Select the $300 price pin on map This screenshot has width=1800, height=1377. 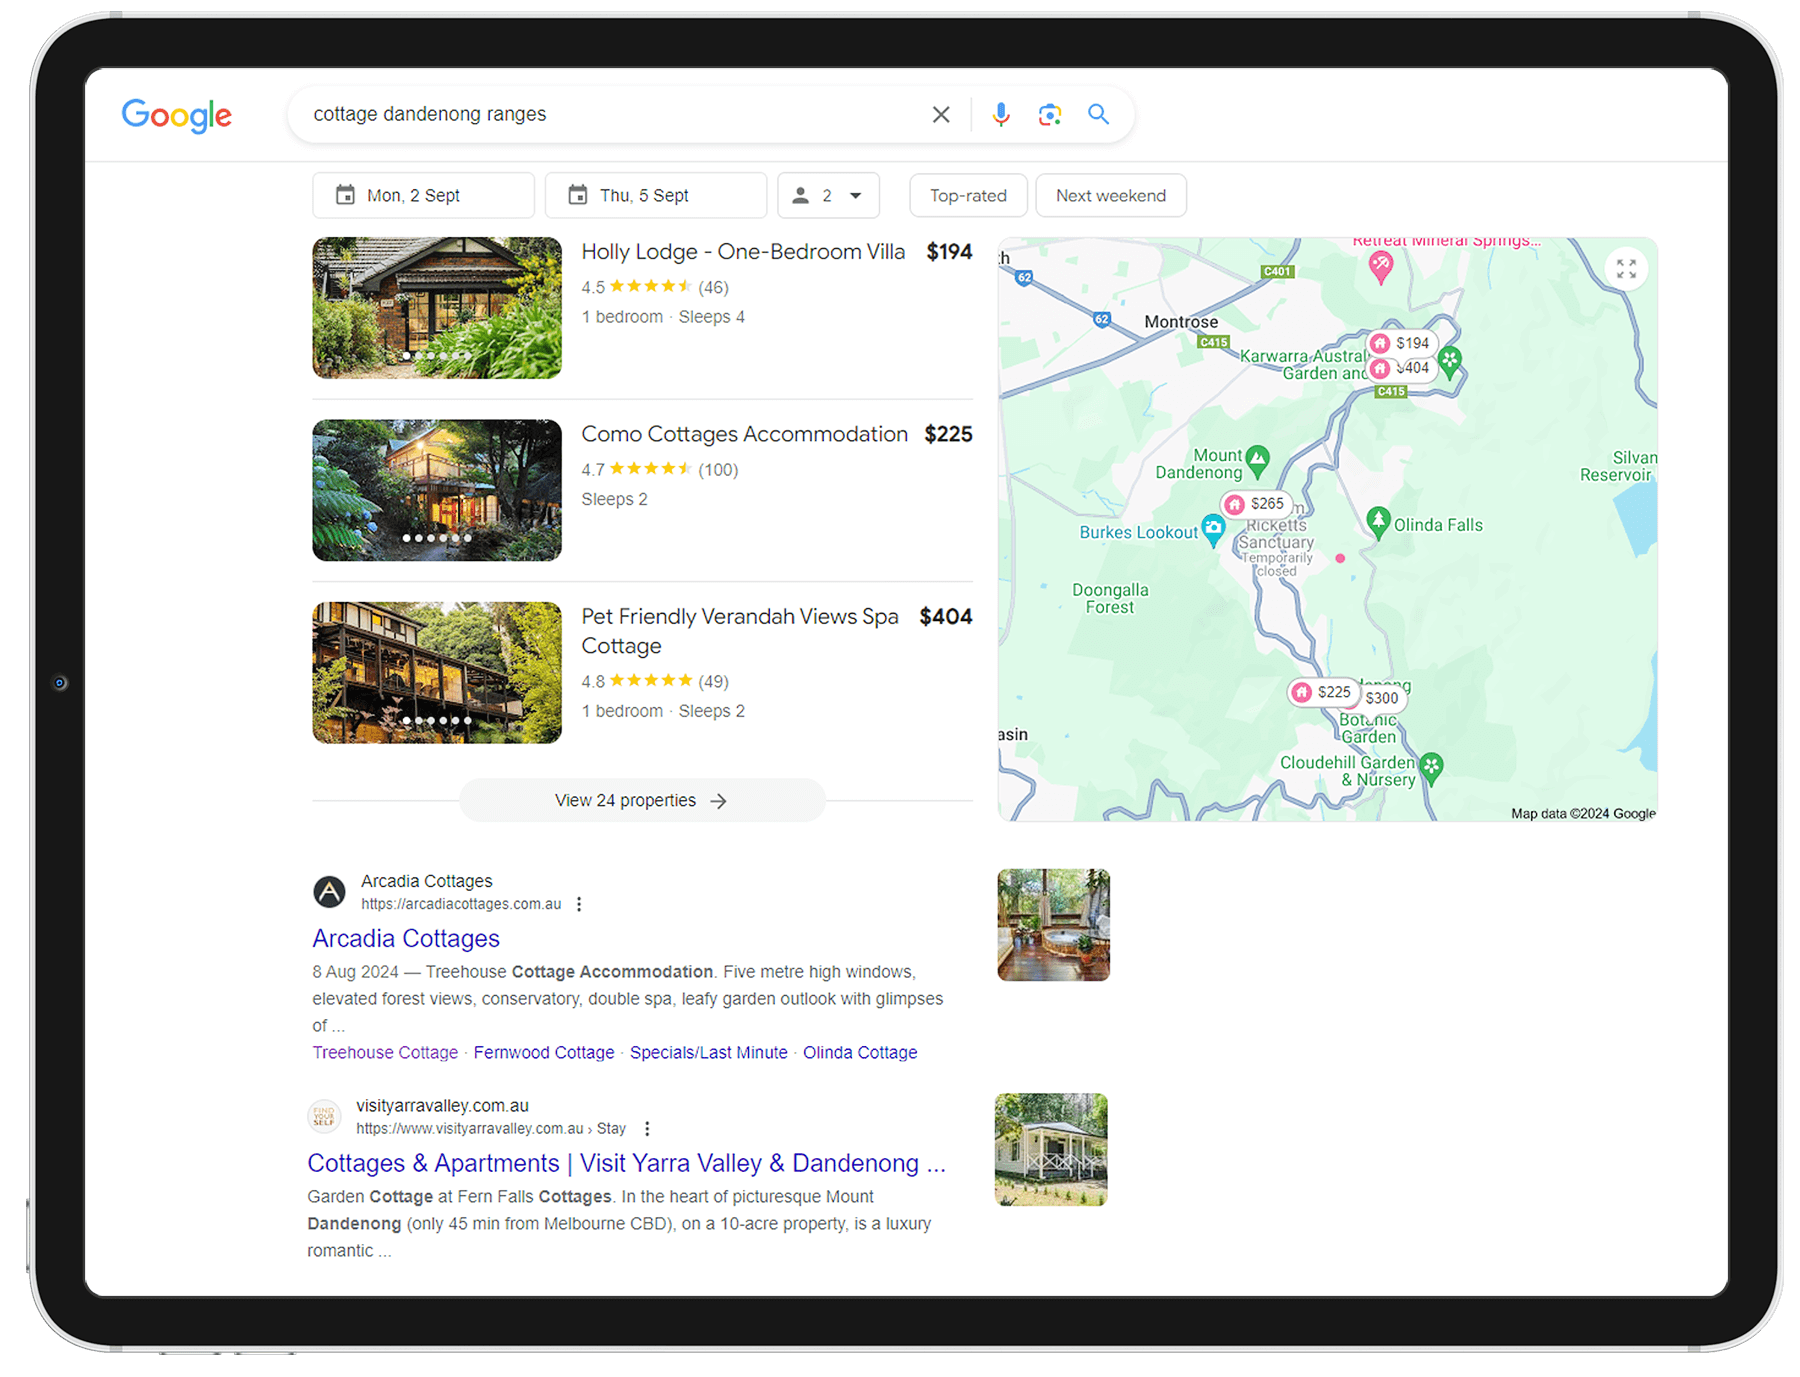[x=1382, y=698]
